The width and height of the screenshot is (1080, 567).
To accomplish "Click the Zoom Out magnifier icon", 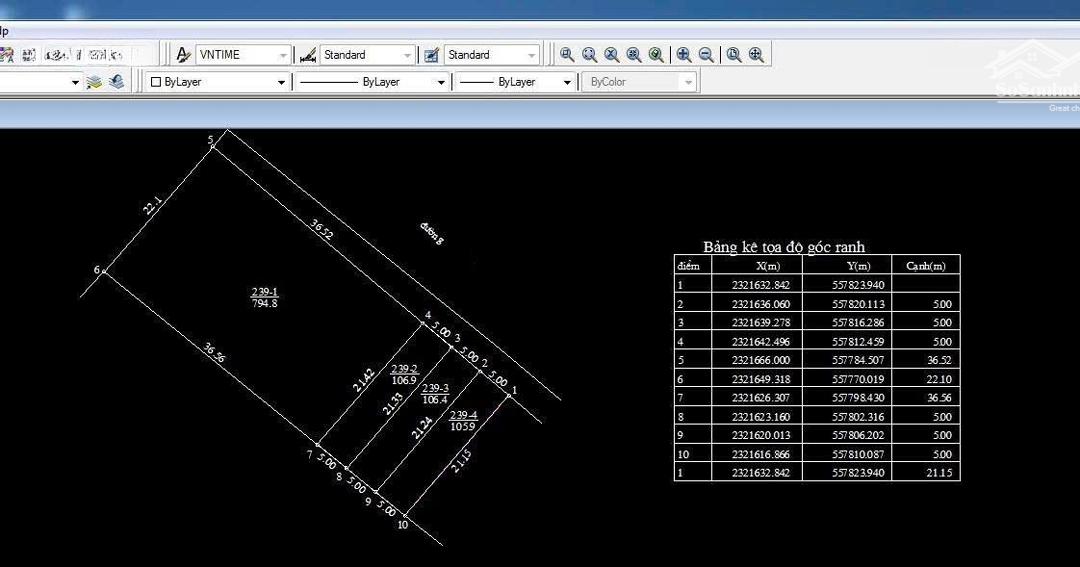I will pos(706,55).
